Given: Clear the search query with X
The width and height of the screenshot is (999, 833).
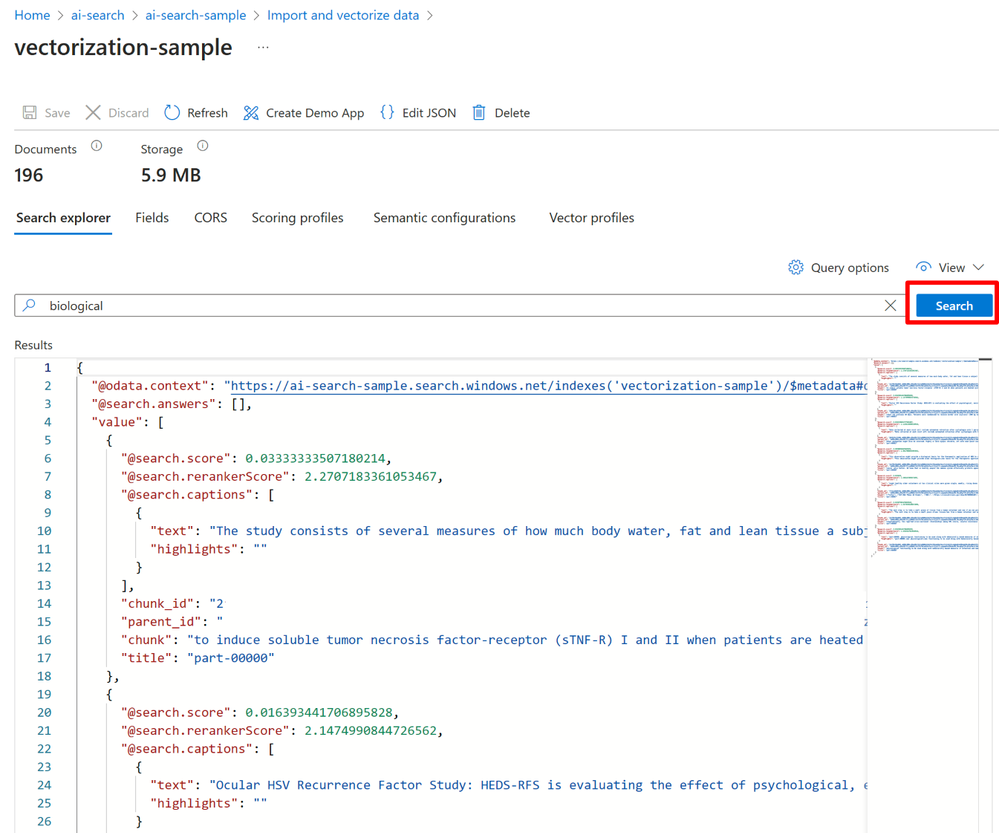Looking at the screenshot, I should pyautogui.click(x=890, y=305).
